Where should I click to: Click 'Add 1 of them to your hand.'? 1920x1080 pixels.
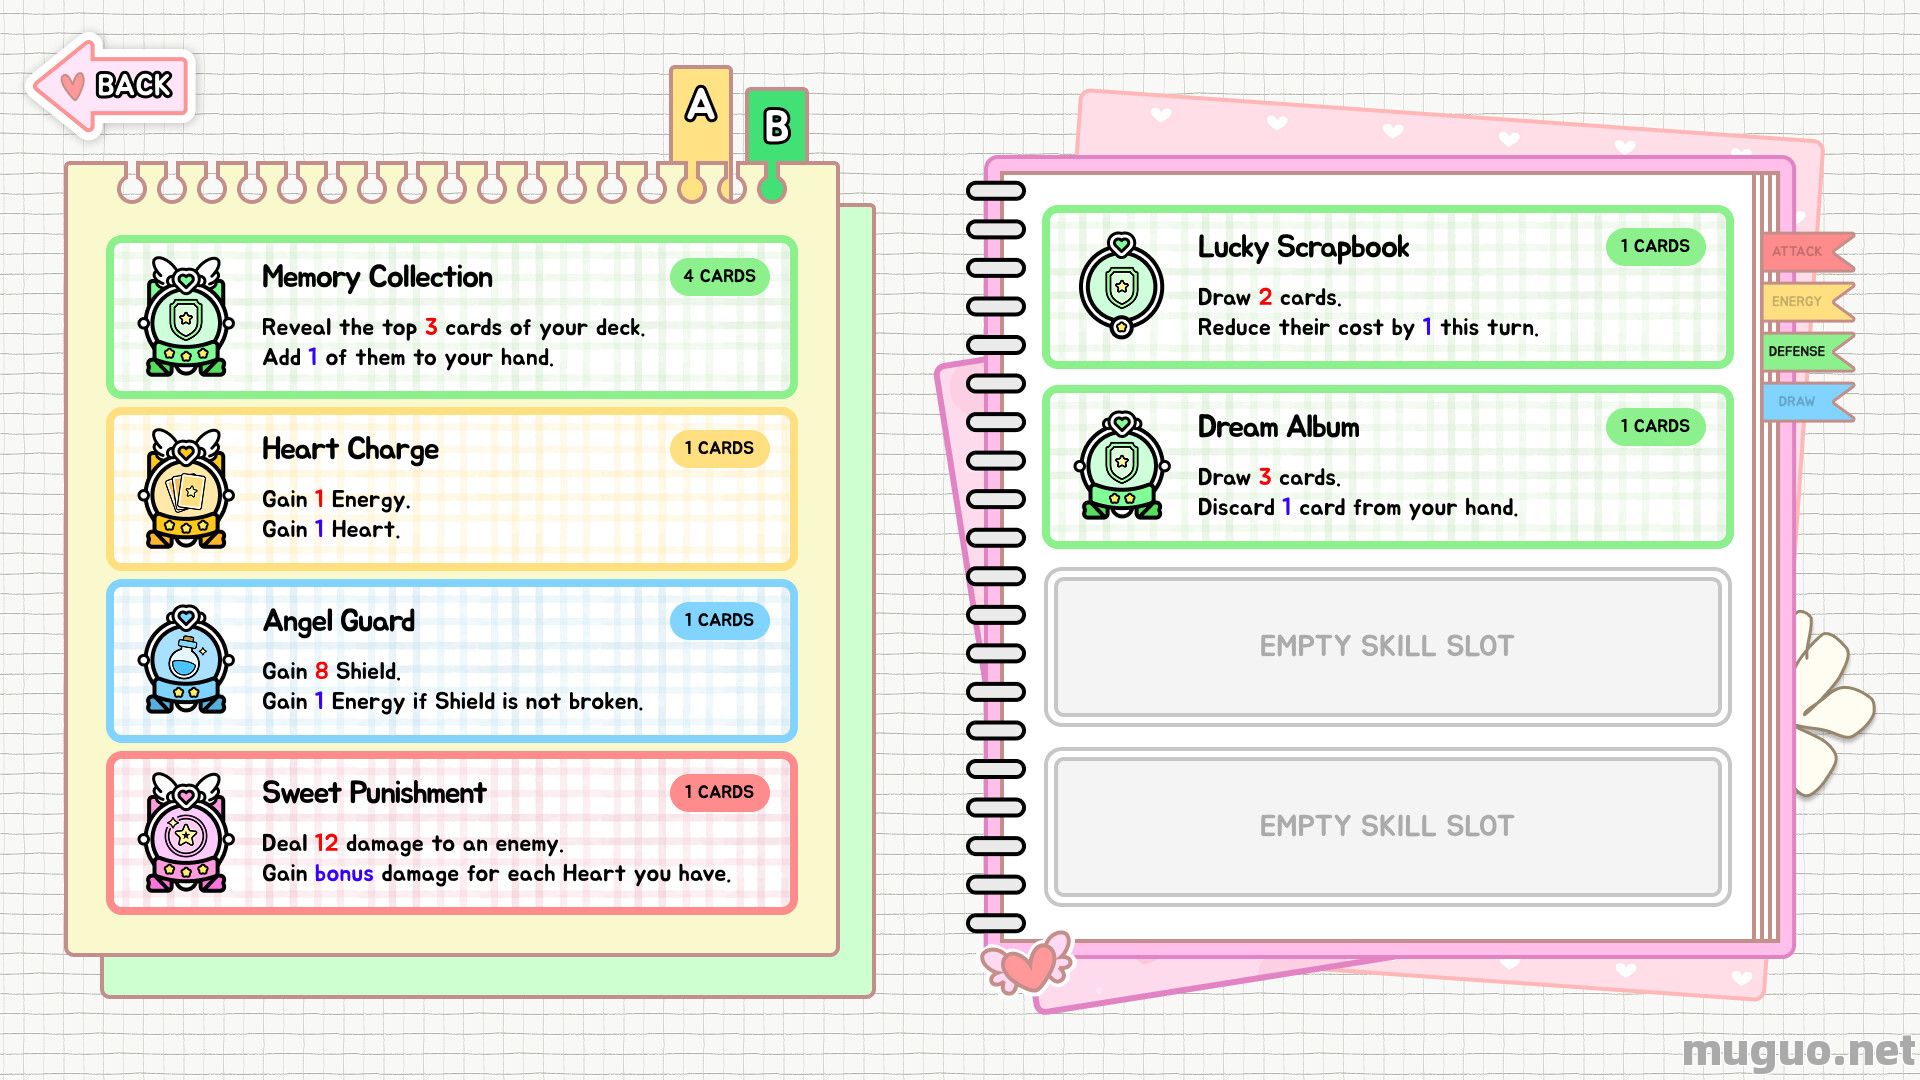(x=407, y=358)
